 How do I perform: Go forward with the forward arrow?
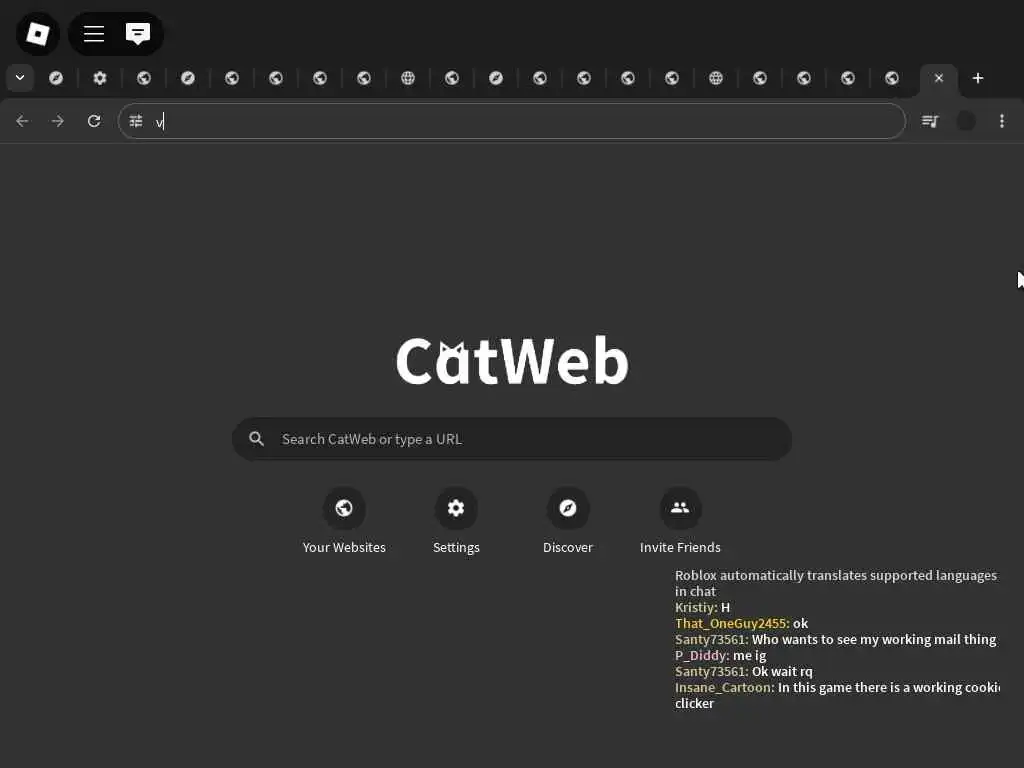click(x=58, y=121)
